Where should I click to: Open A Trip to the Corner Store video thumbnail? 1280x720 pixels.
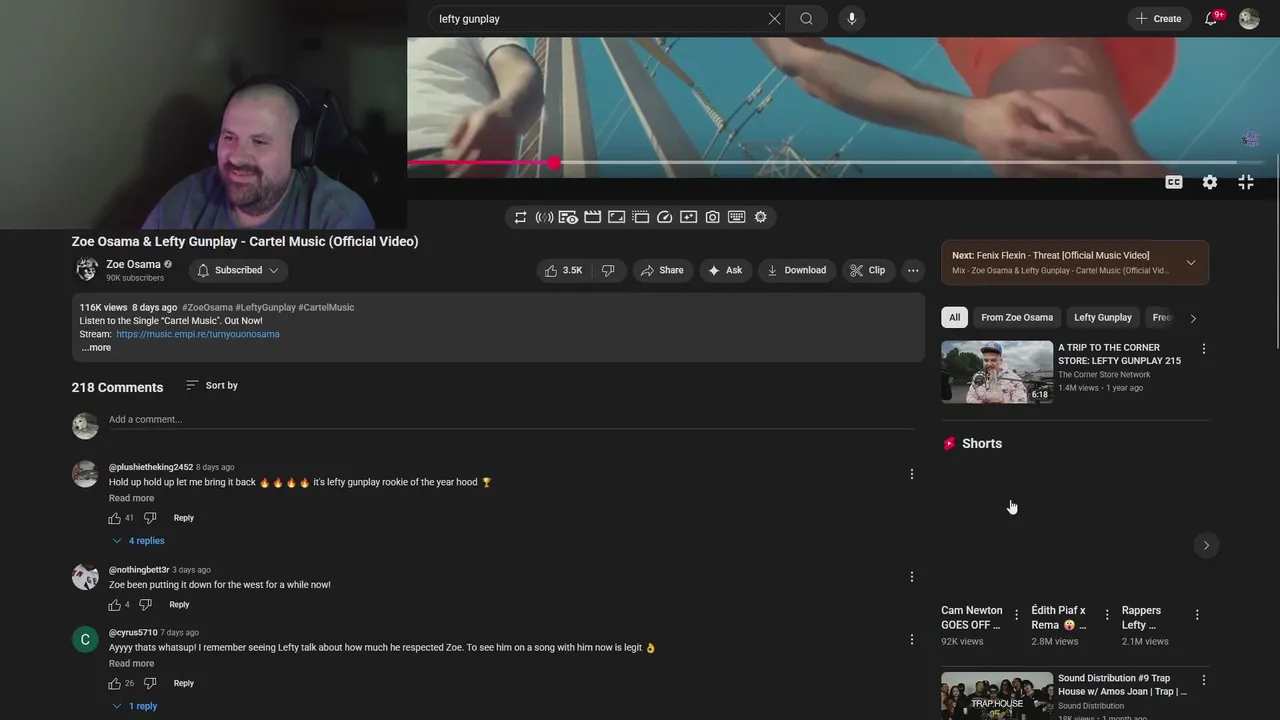click(997, 372)
